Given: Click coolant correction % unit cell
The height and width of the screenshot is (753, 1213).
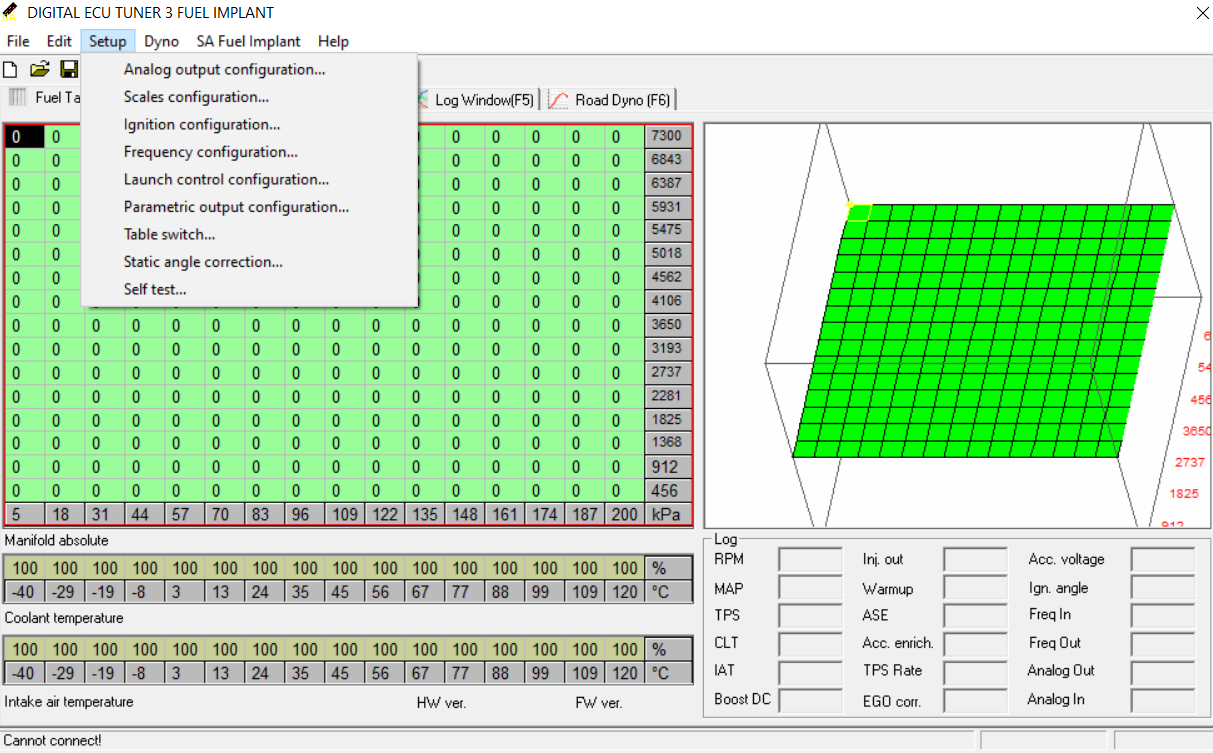Looking at the screenshot, I should 668,568.
